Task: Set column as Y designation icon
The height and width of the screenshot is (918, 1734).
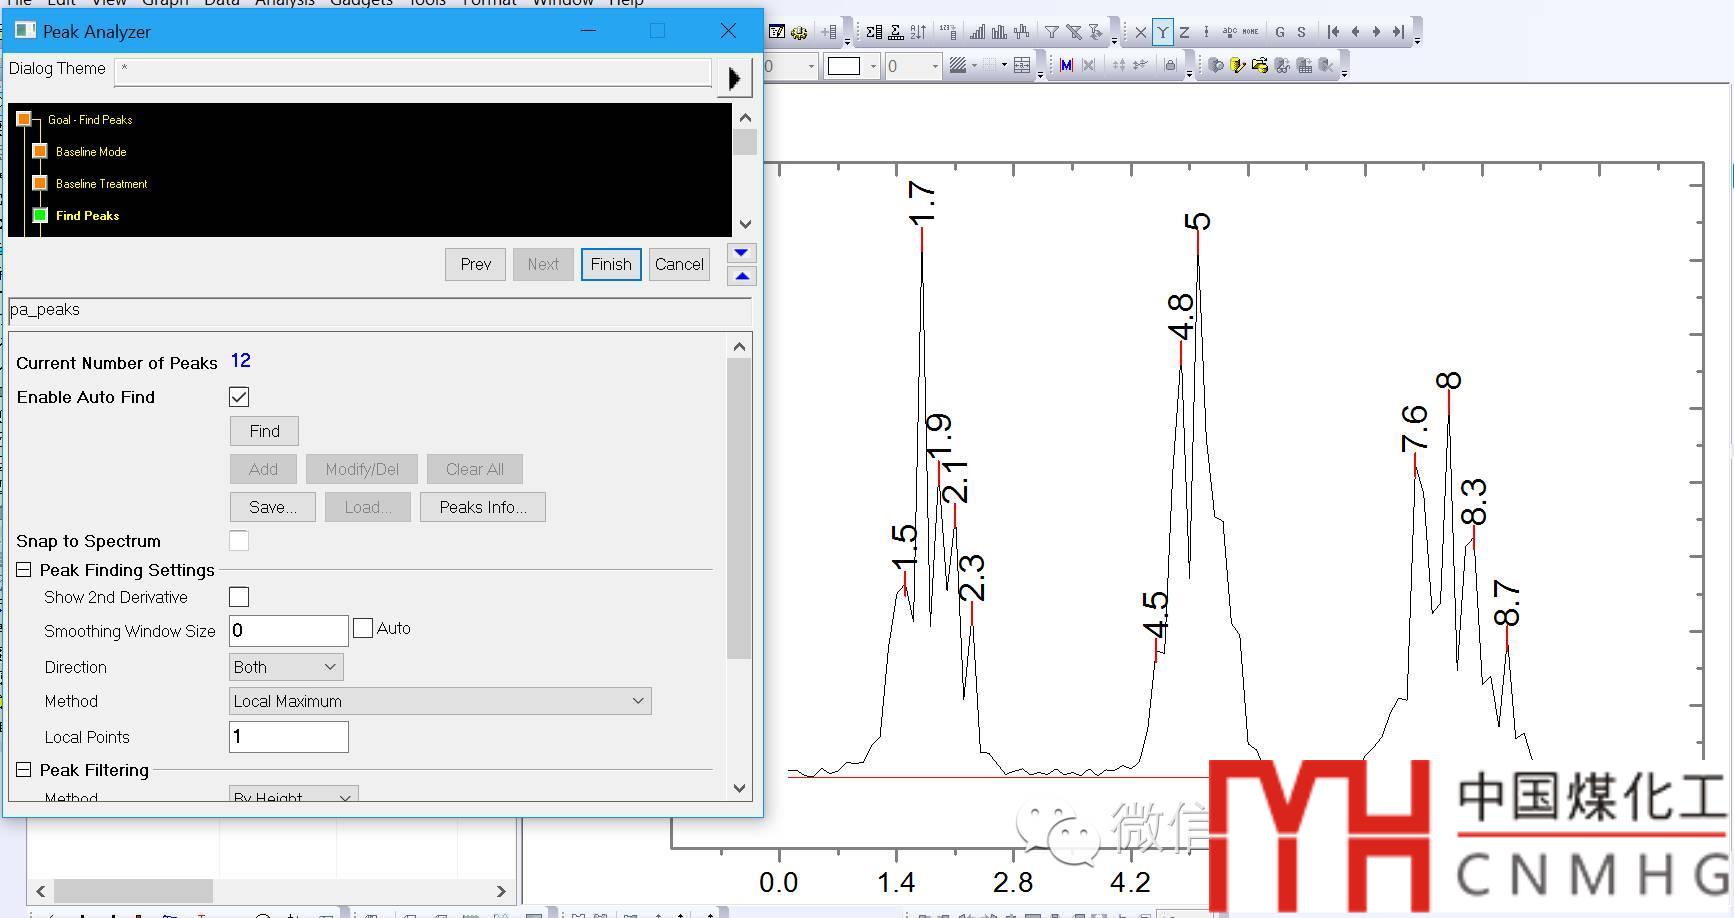Action: 1162,32
